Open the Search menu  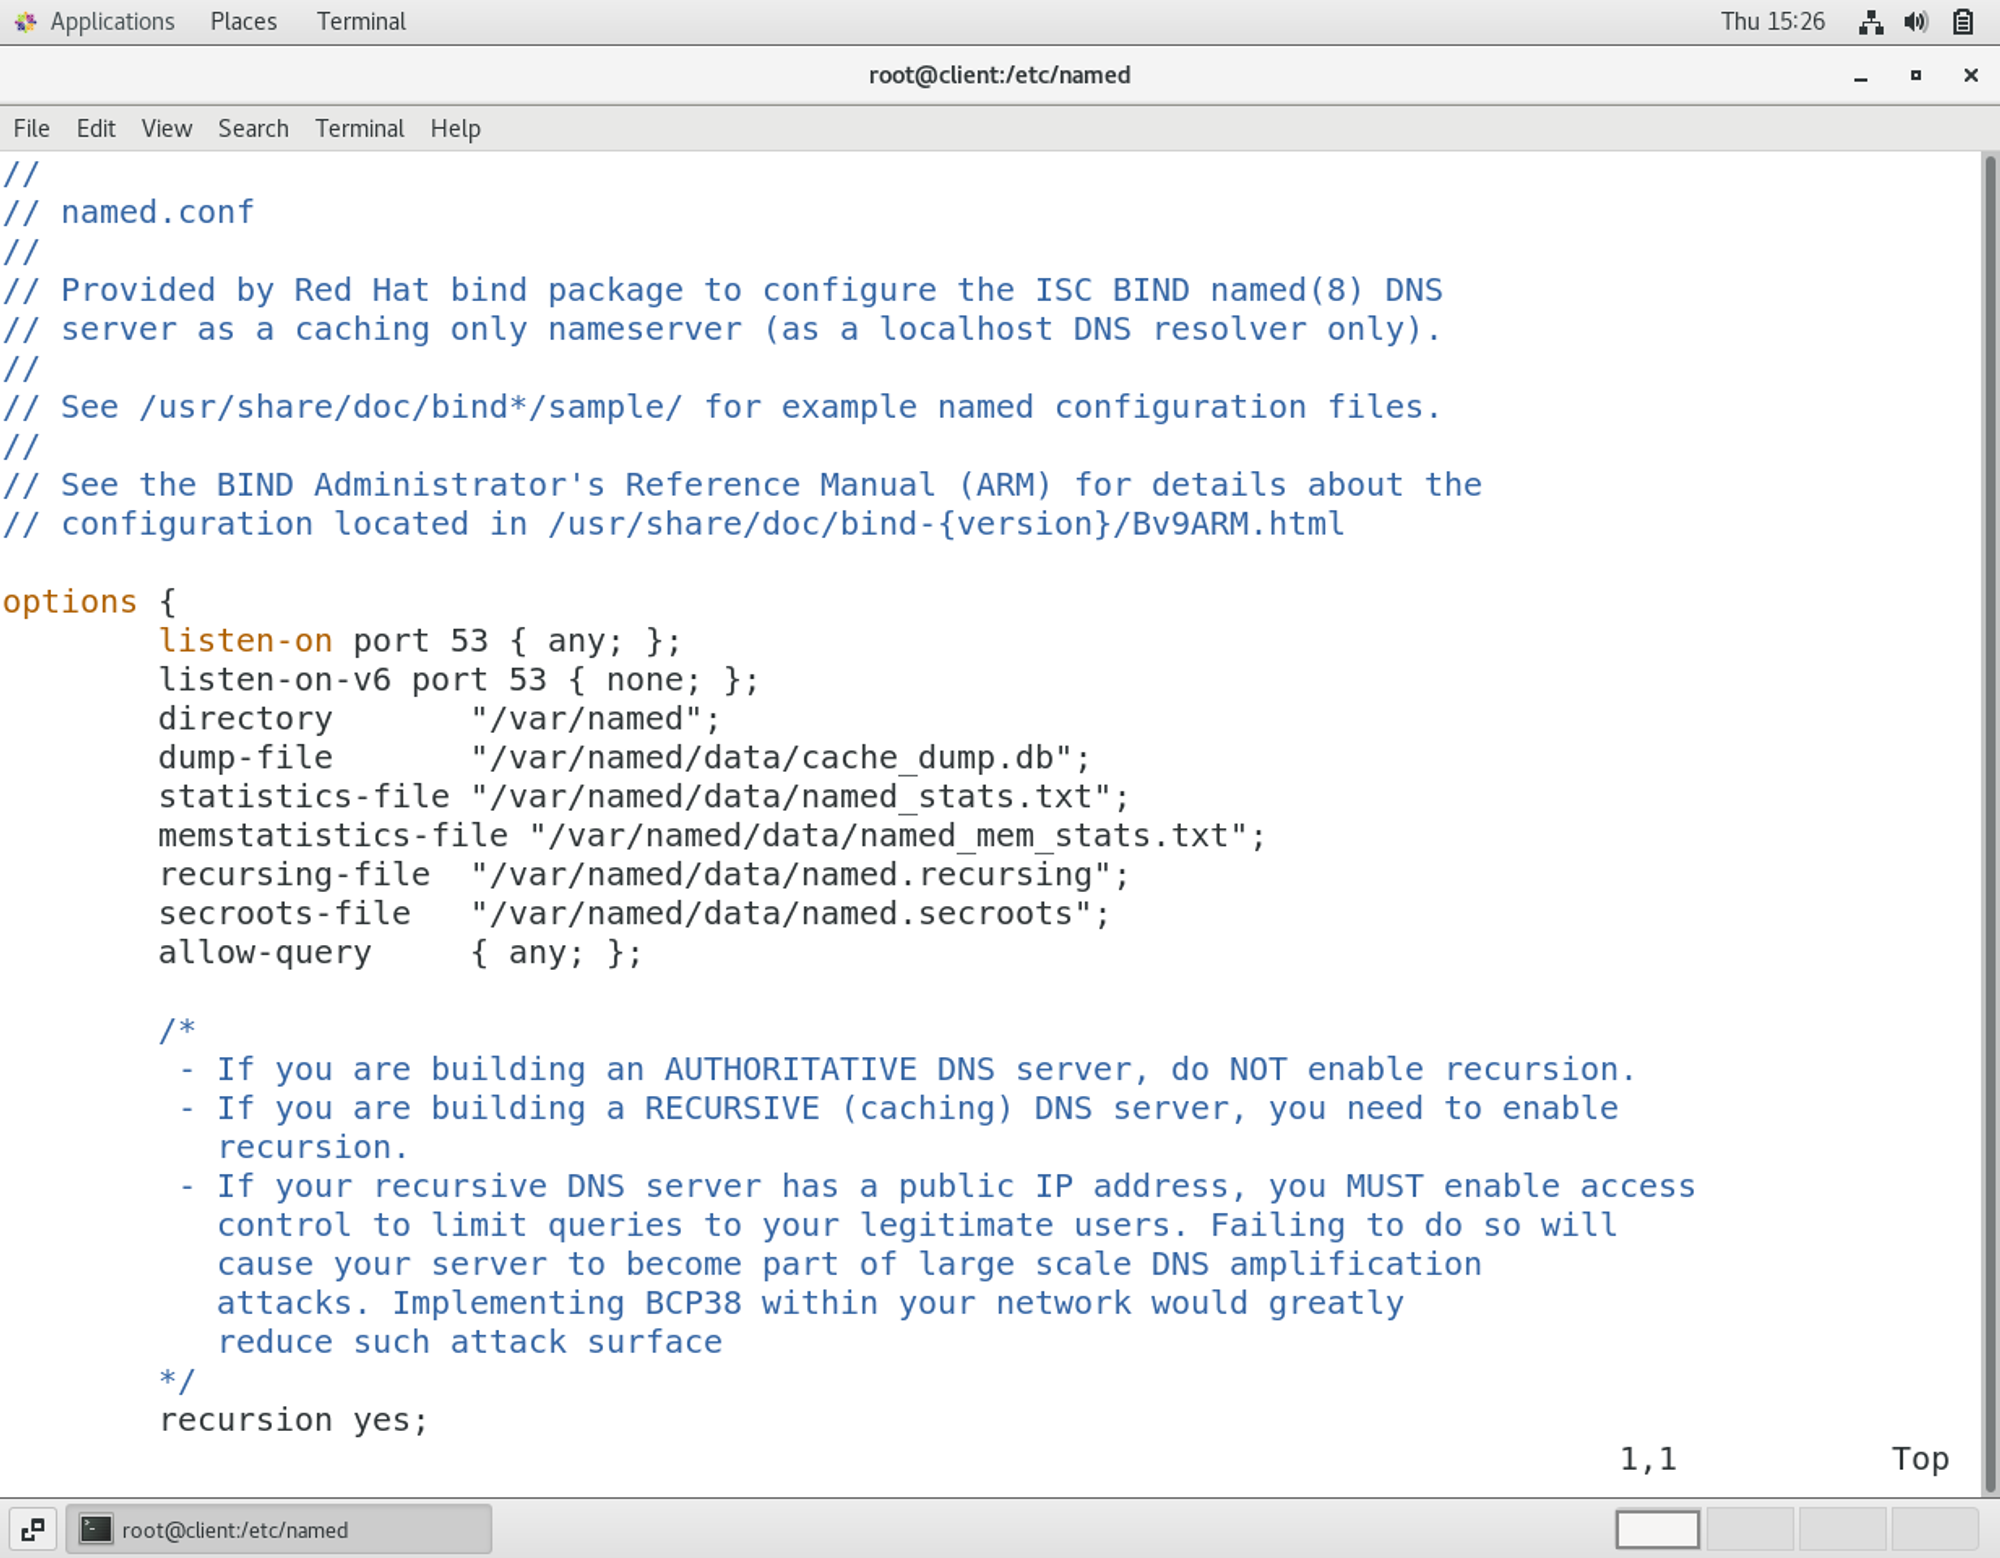[x=253, y=129]
